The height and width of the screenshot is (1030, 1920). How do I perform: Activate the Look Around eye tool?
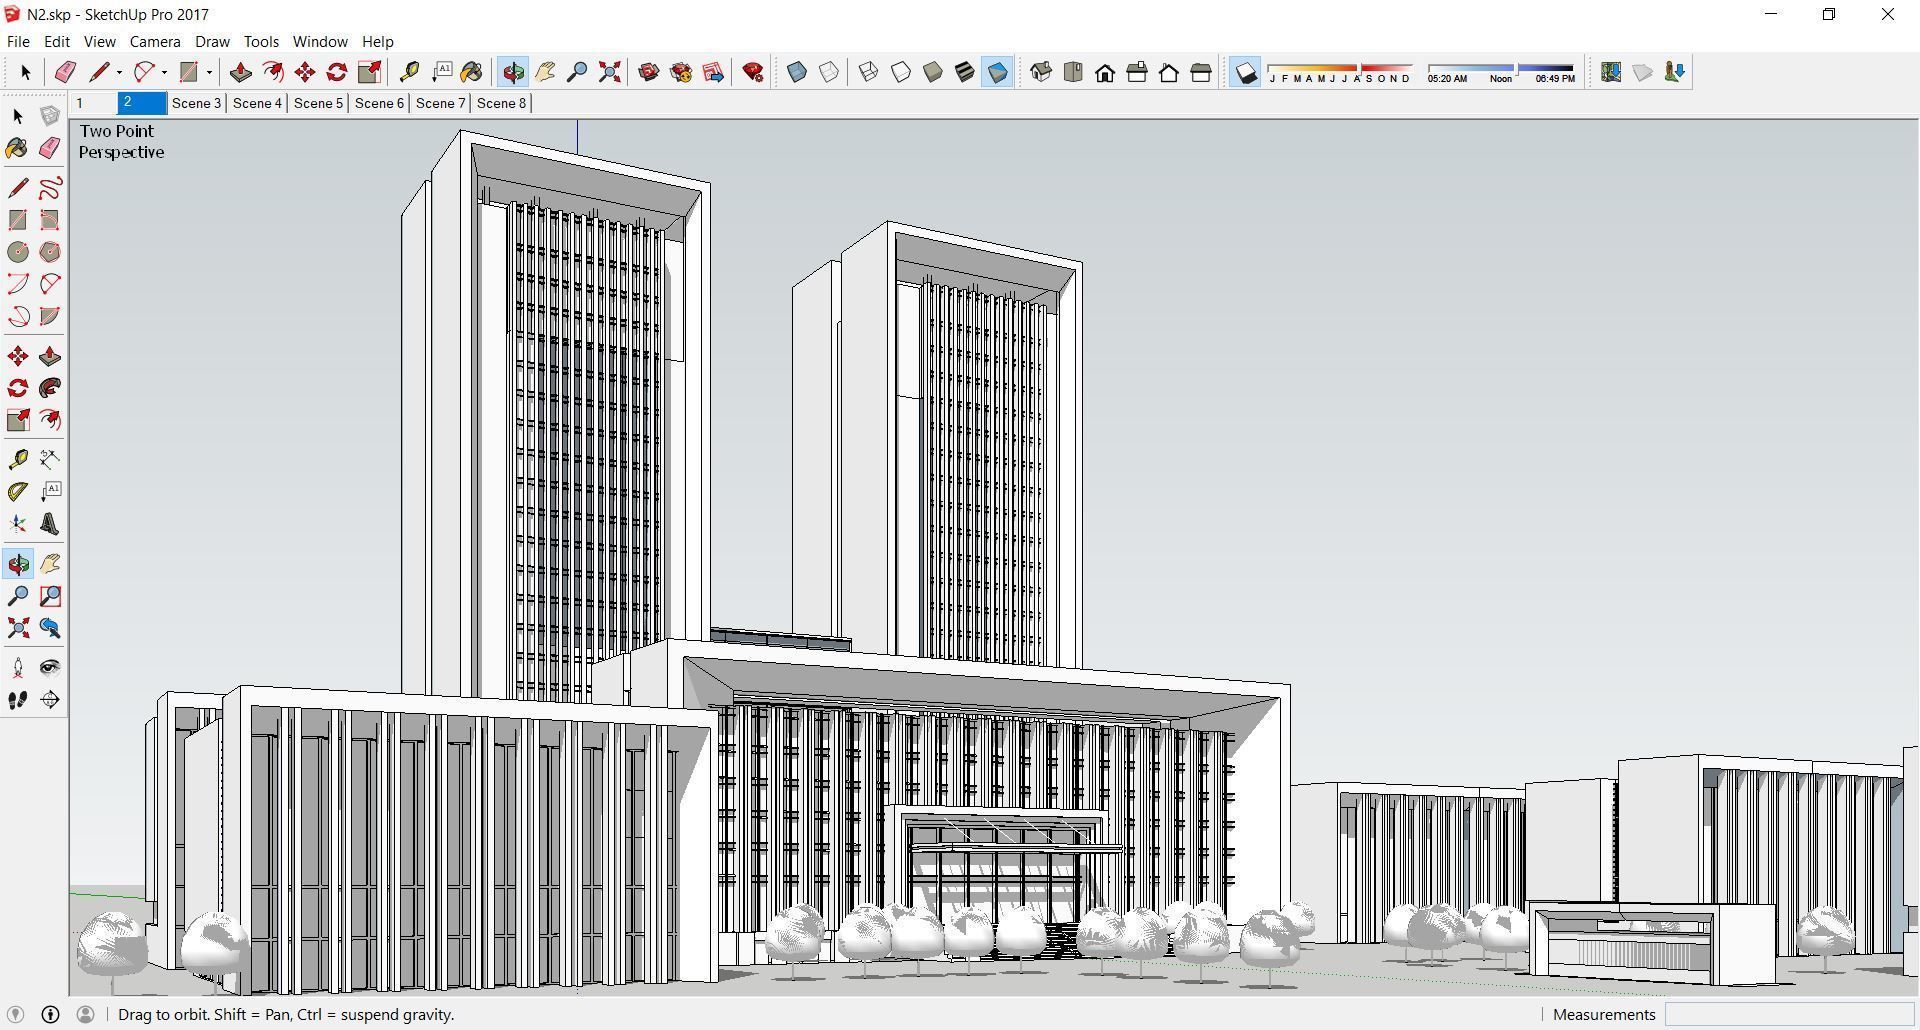[50, 668]
